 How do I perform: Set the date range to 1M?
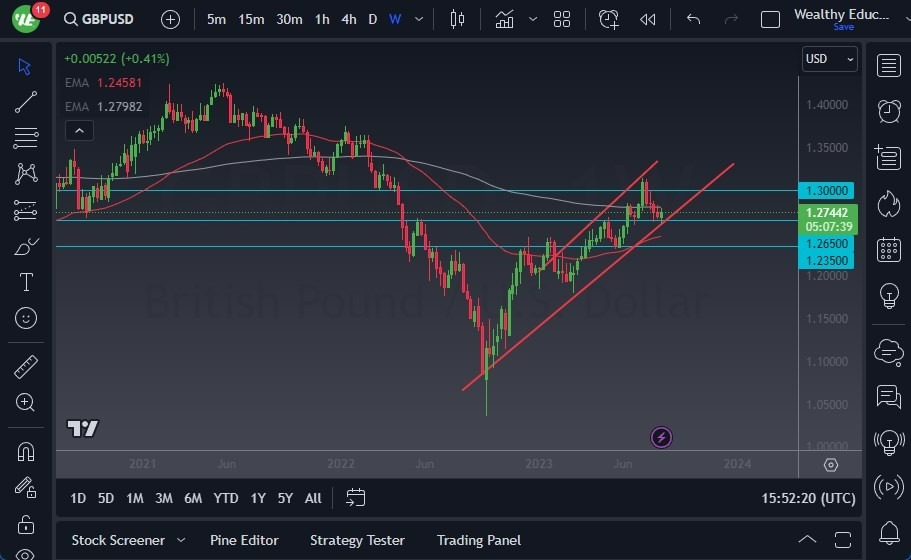135,498
